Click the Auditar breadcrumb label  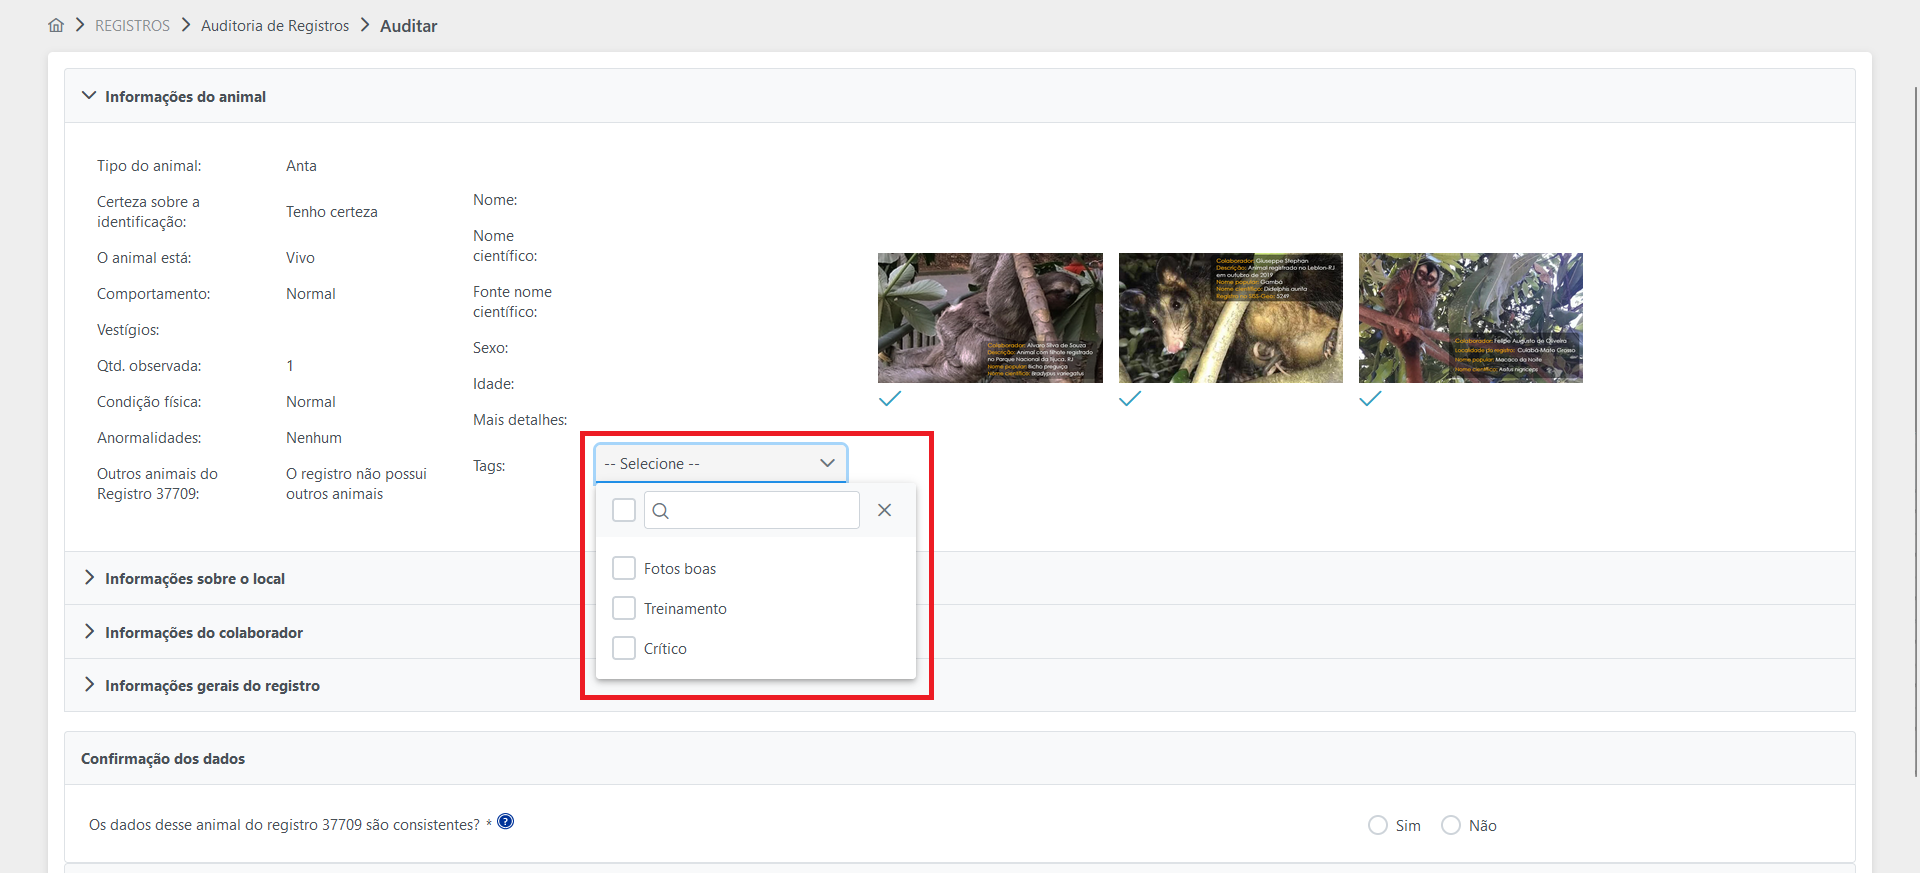click(408, 26)
